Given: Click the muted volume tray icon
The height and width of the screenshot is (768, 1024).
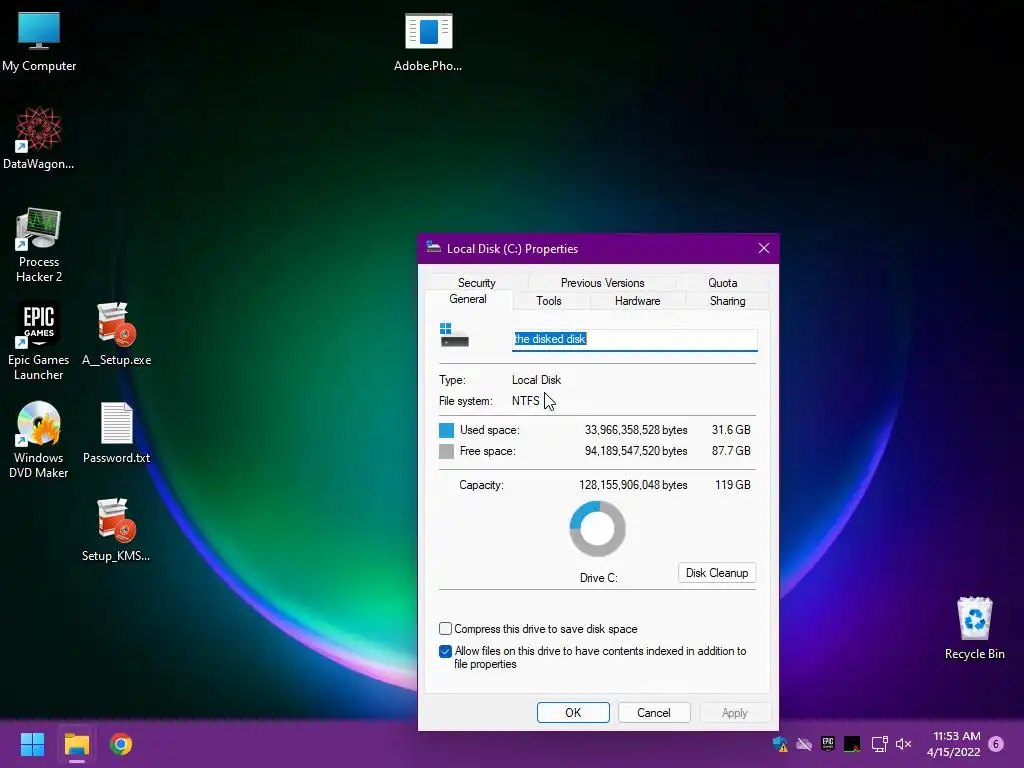Looking at the screenshot, I should click(903, 744).
